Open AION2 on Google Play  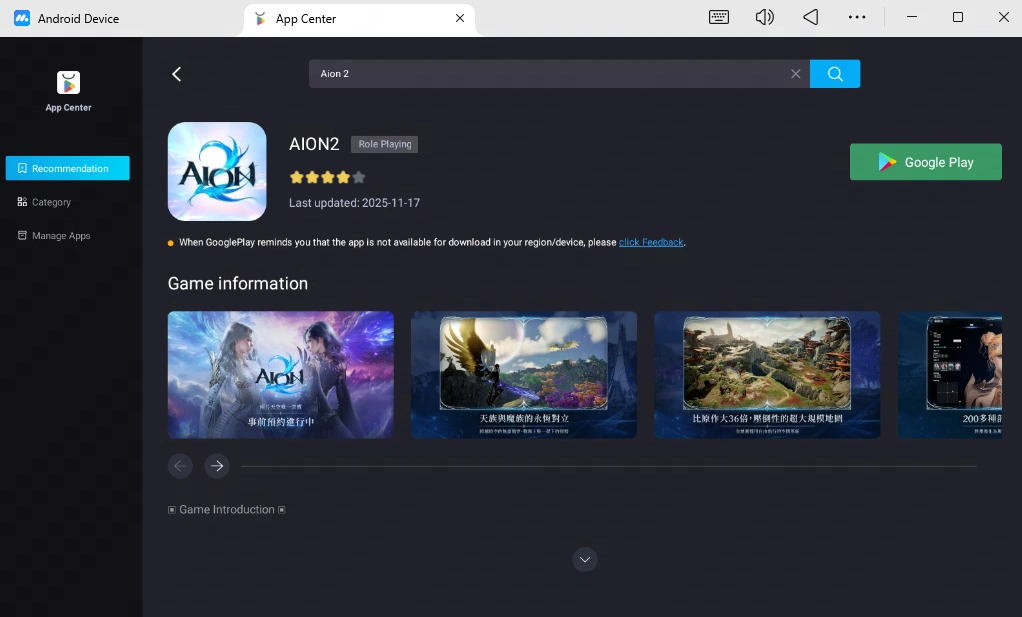tap(925, 161)
